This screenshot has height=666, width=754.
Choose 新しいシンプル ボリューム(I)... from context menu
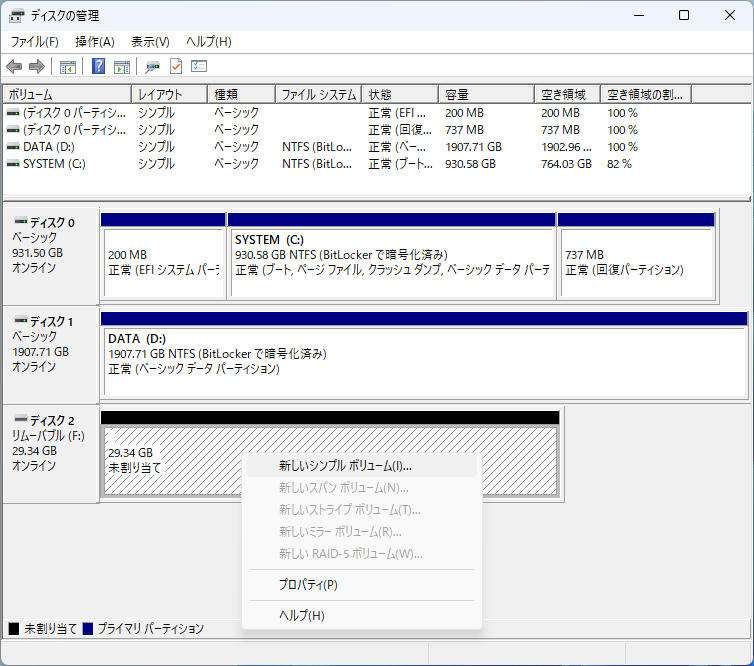[345, 466]
